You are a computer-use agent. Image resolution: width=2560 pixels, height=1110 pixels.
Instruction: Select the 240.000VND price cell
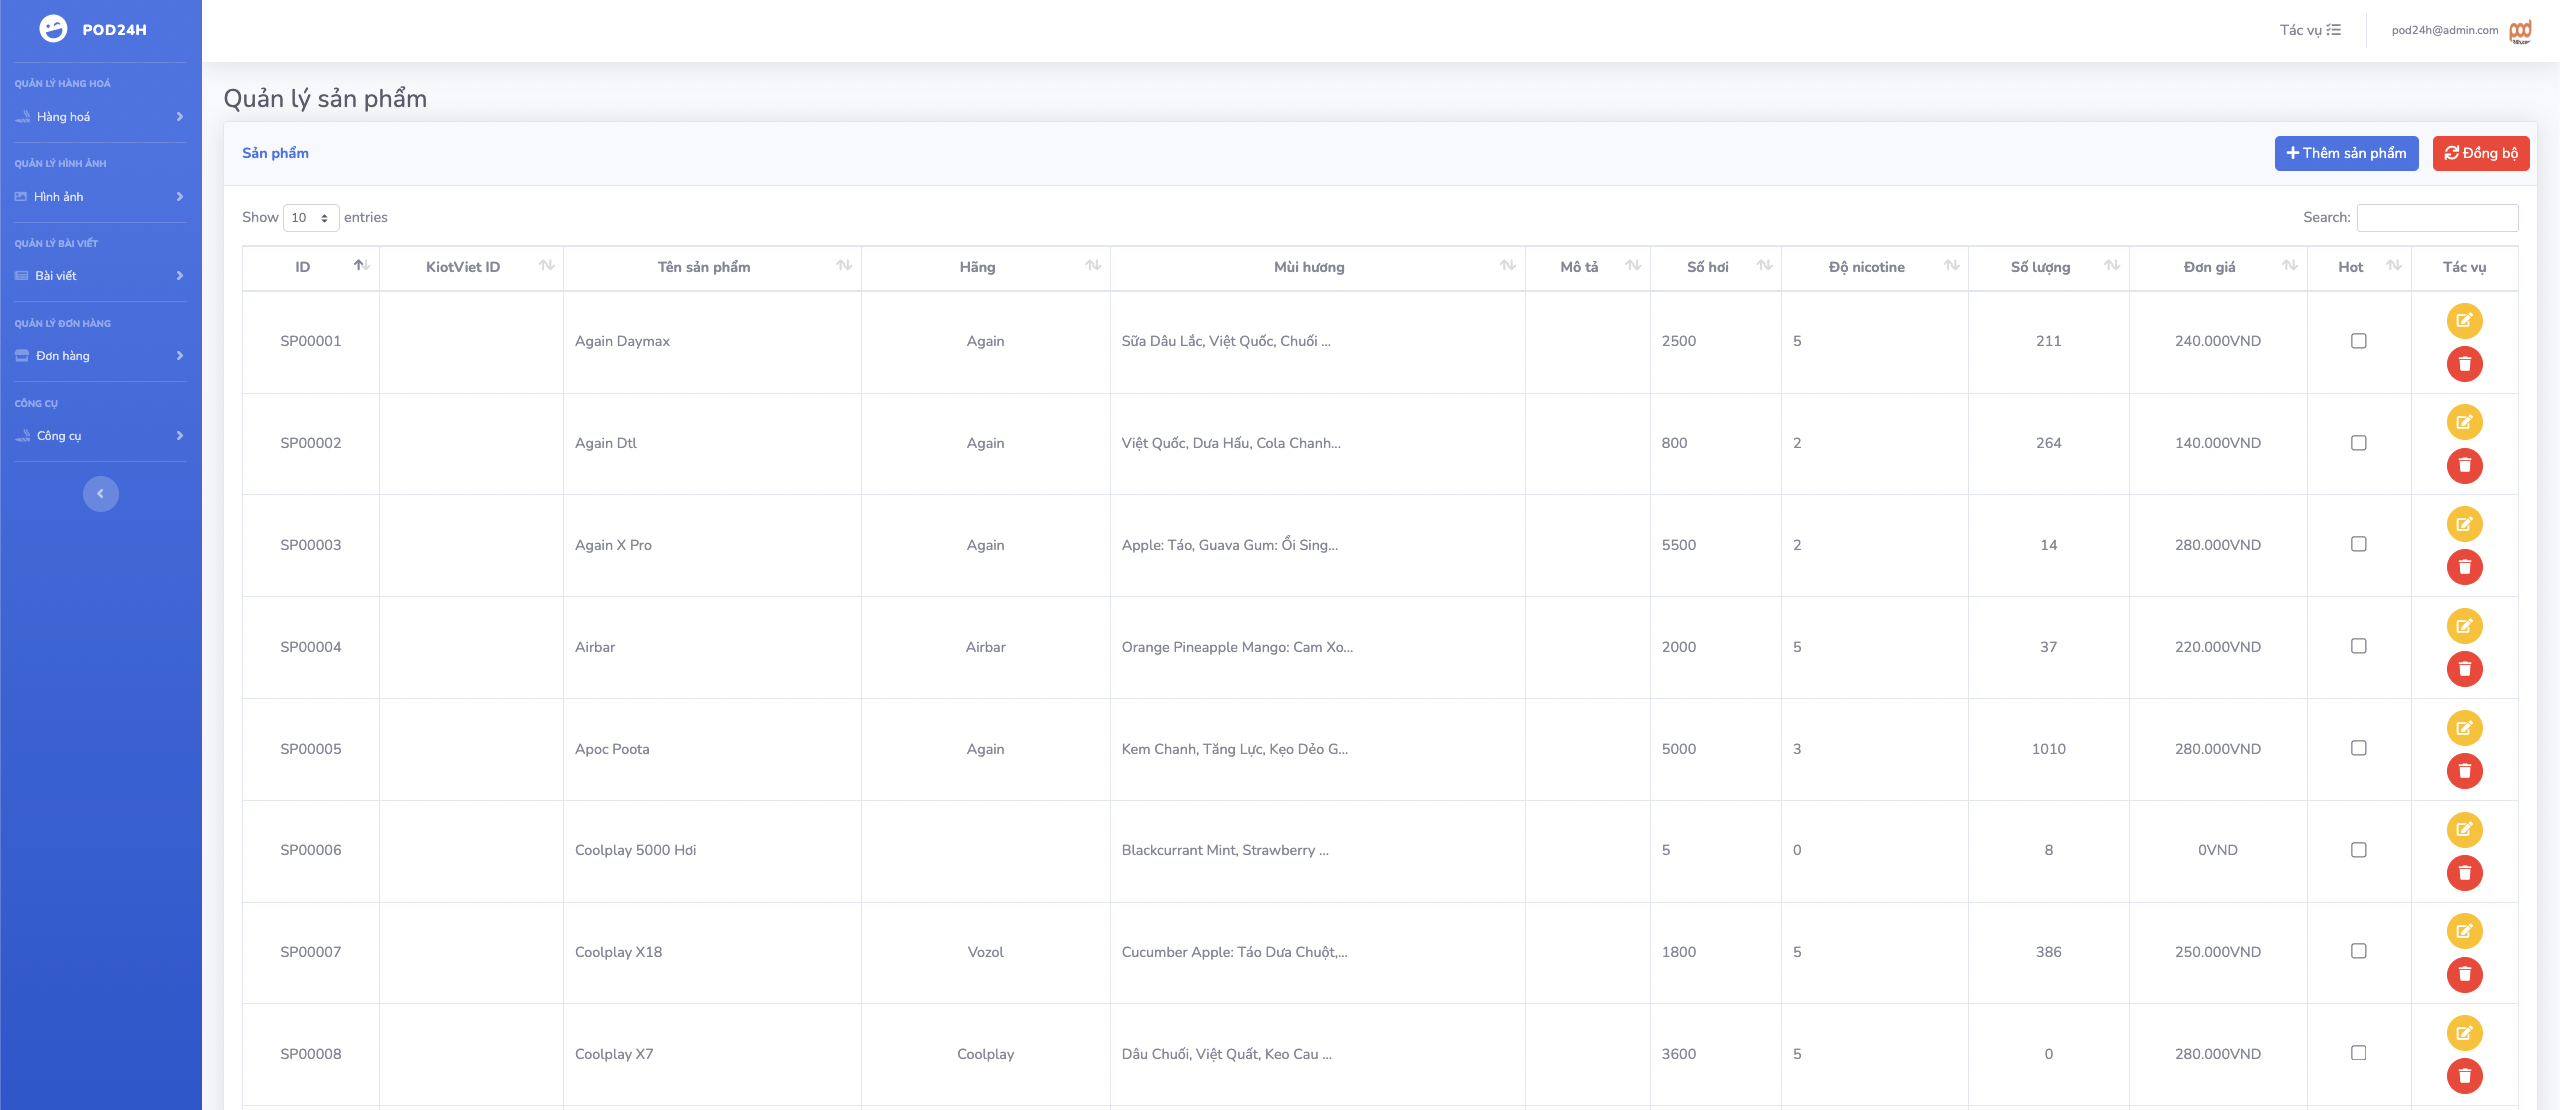pos(2218,341)
